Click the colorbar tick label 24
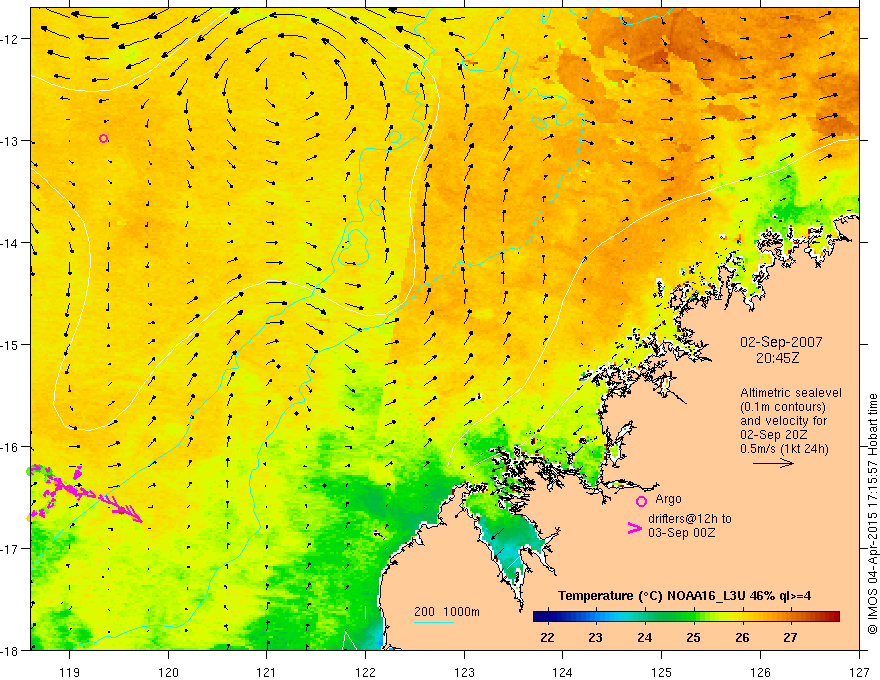This screenshot has height=680, width=880. 644,638
